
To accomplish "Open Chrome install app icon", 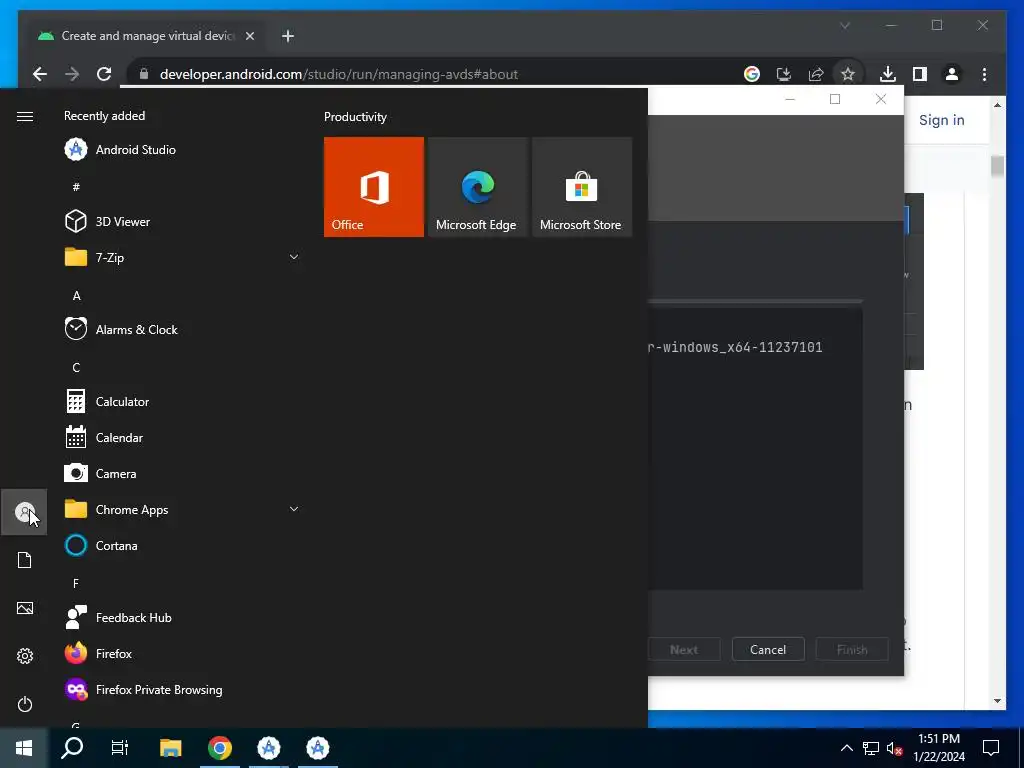I will 784,74.
